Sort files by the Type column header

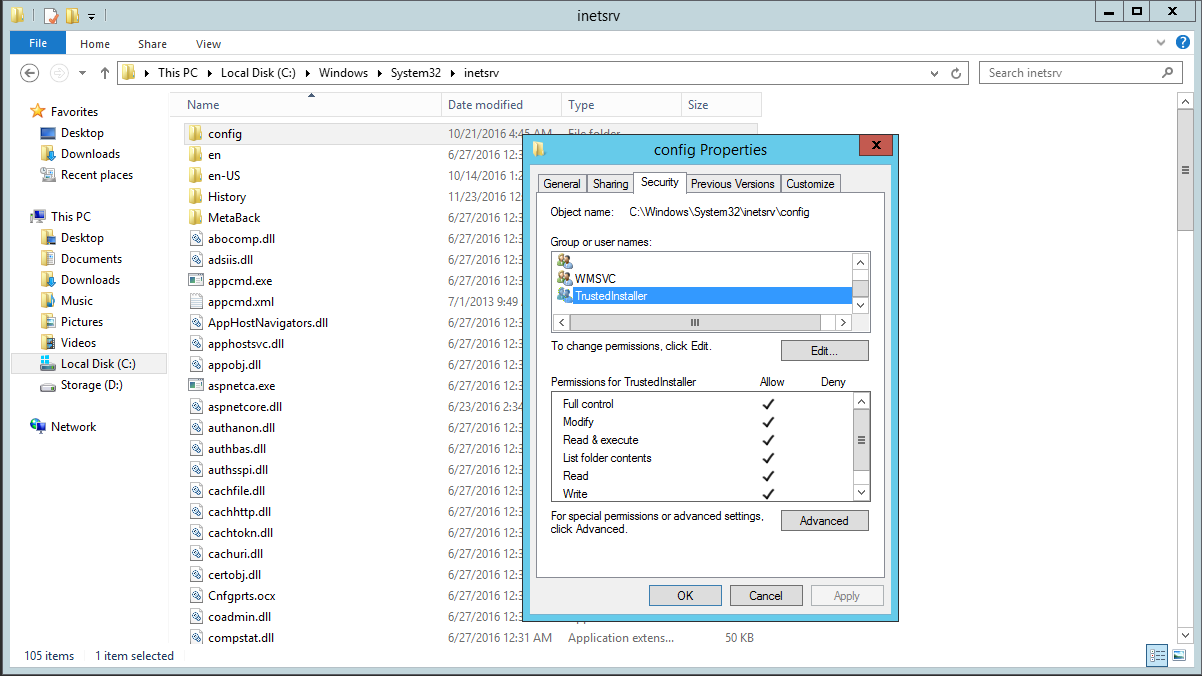[x=621, y=105]
